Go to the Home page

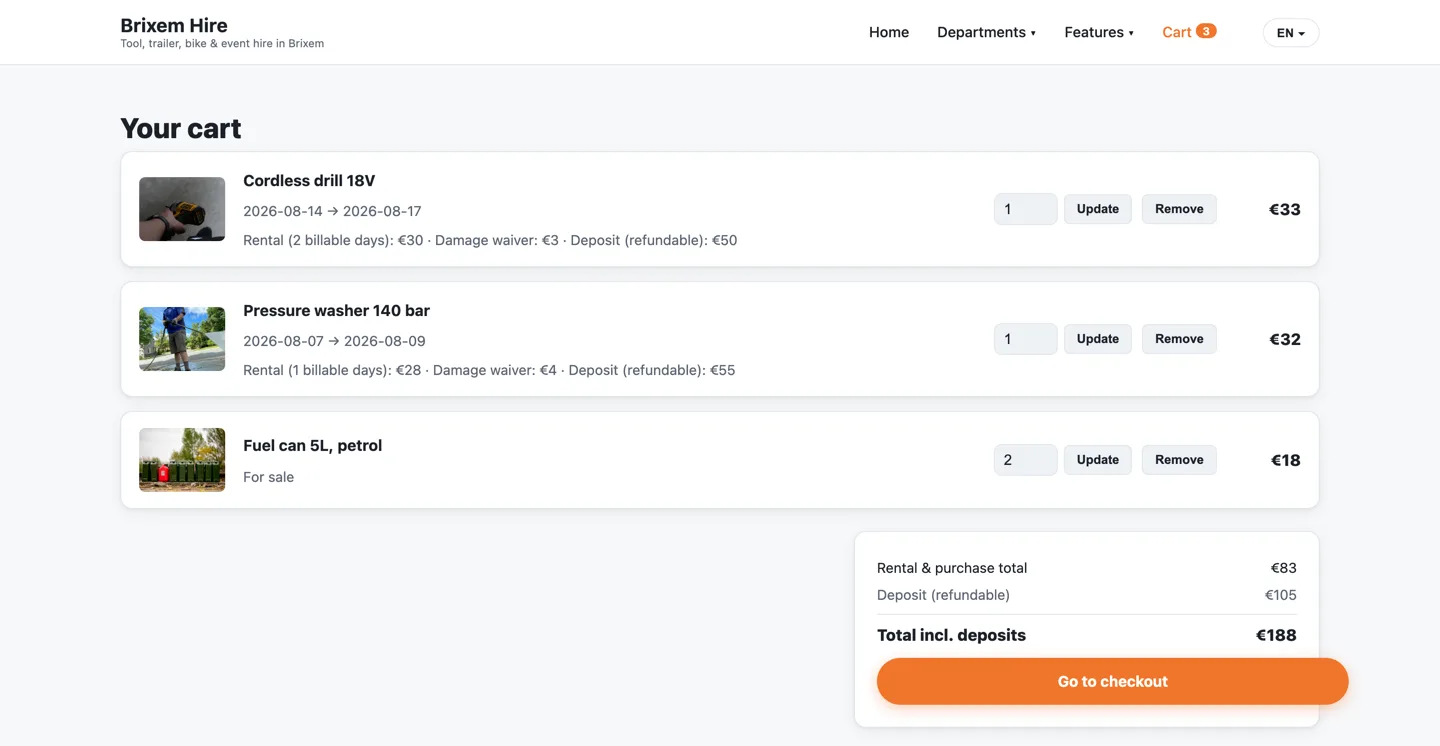point(889,32)
